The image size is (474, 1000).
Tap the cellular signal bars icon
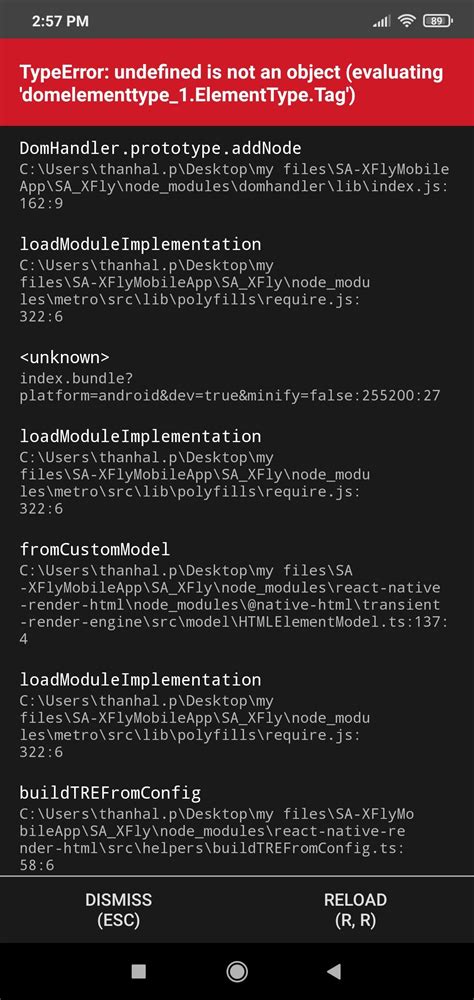(381, 21)
